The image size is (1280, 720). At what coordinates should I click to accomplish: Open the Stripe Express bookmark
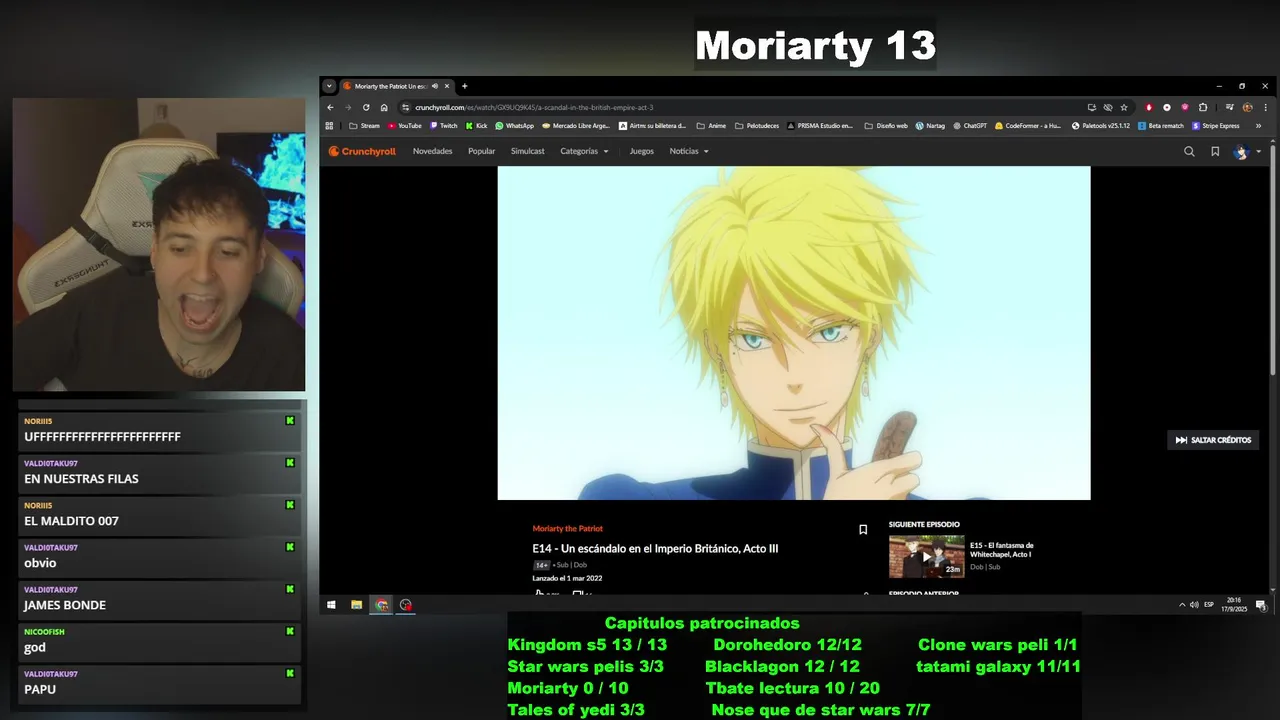1216,126
